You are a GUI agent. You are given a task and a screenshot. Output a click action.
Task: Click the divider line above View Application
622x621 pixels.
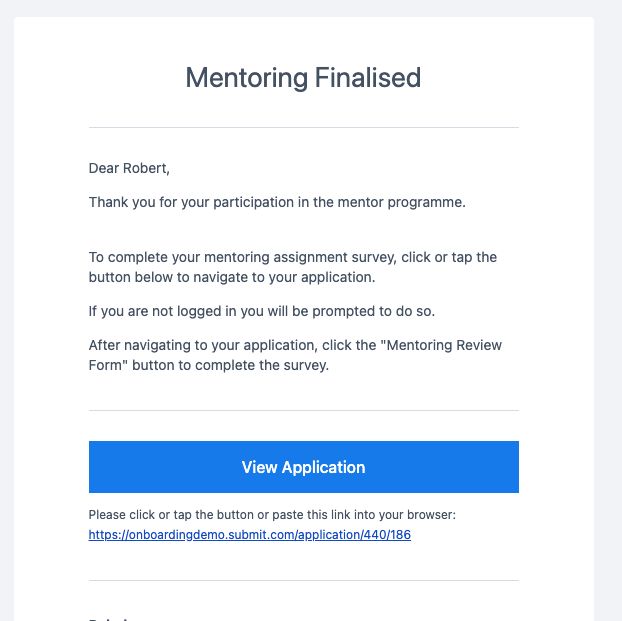(303, 411)
